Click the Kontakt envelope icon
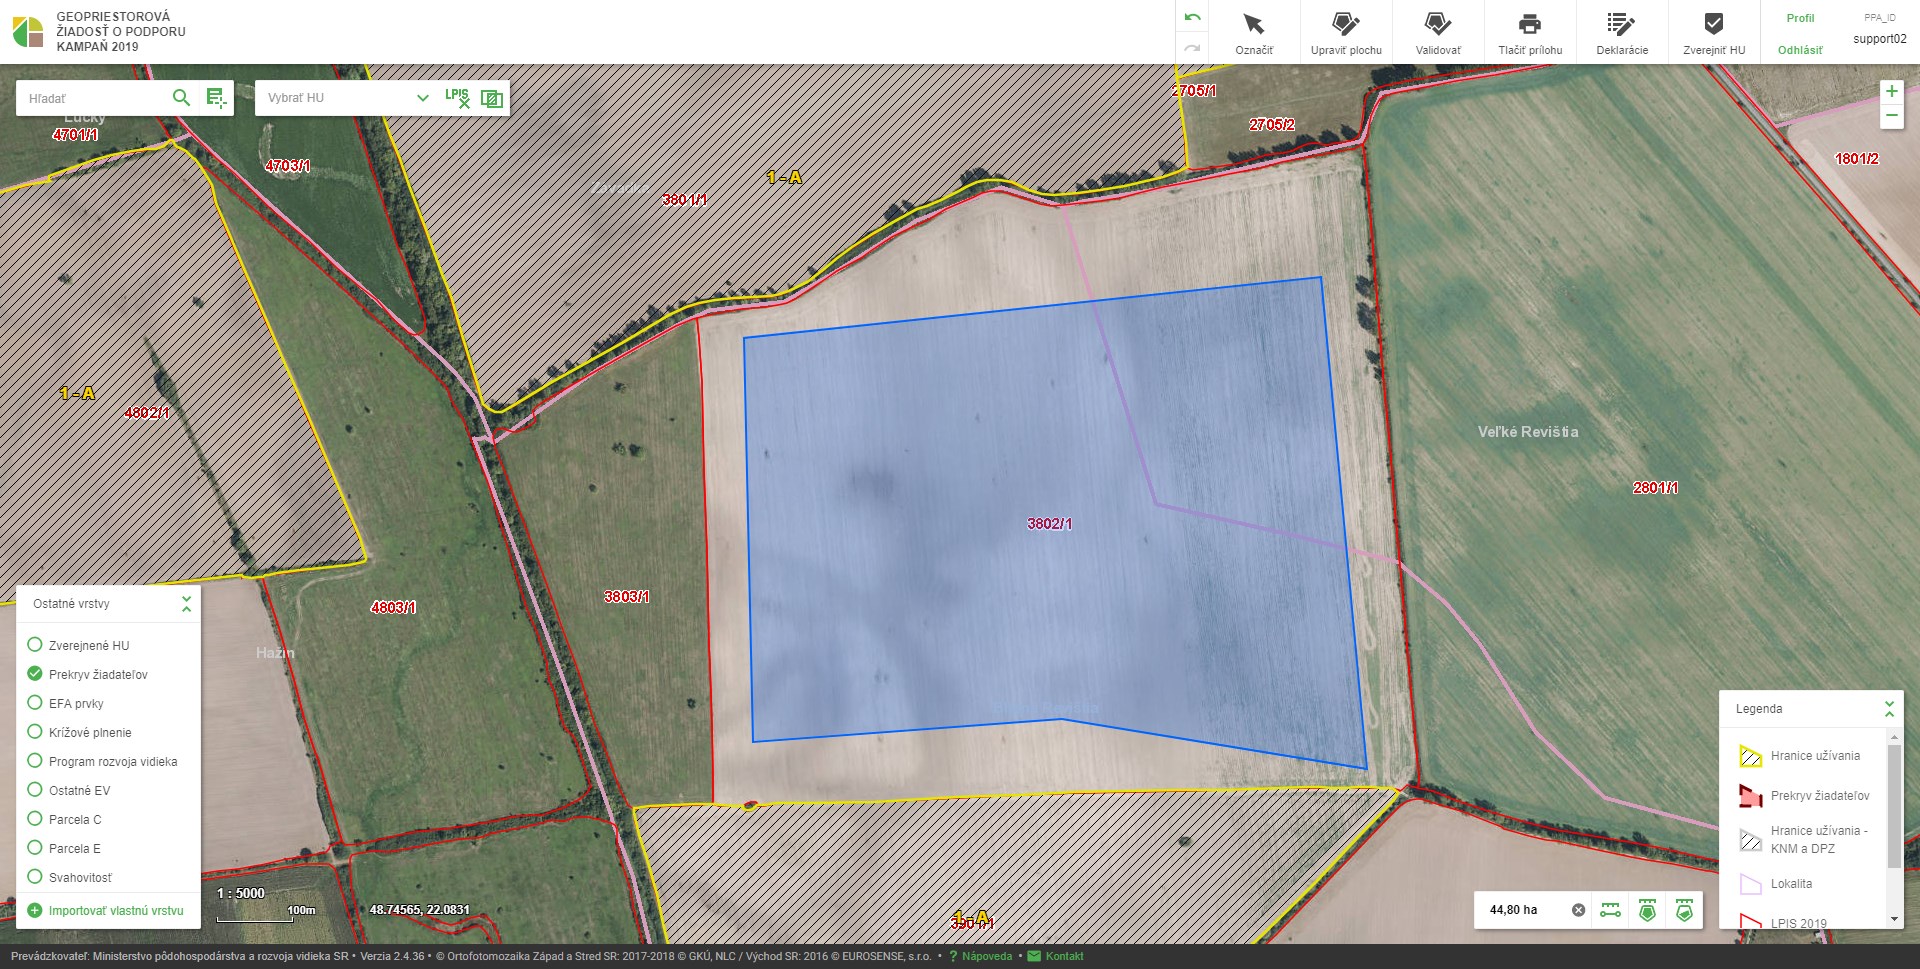1920x969 pixels. click(1034, 956)
